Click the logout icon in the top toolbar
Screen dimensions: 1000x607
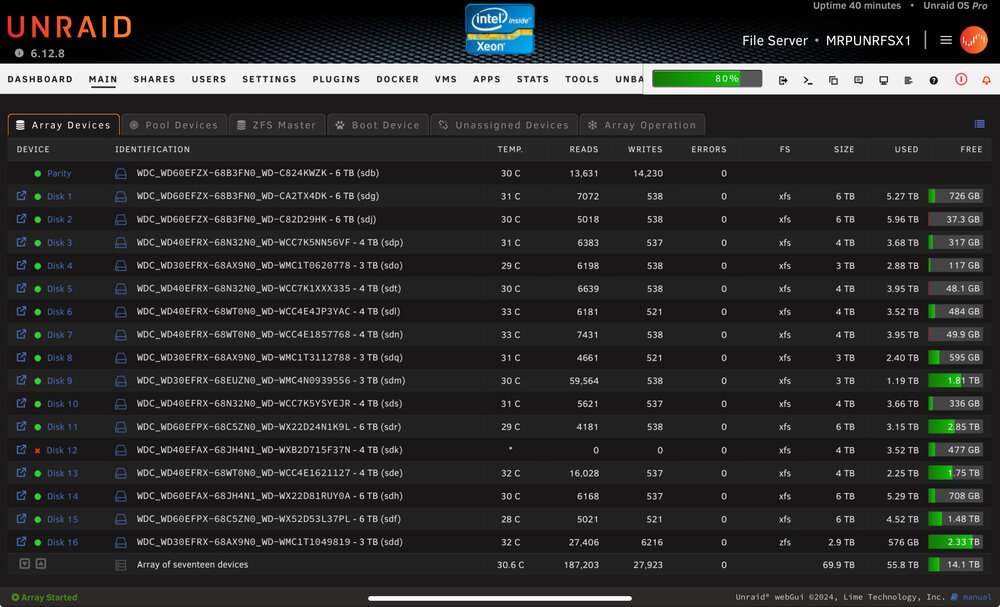pyautogui.click(x=783, y=80)
